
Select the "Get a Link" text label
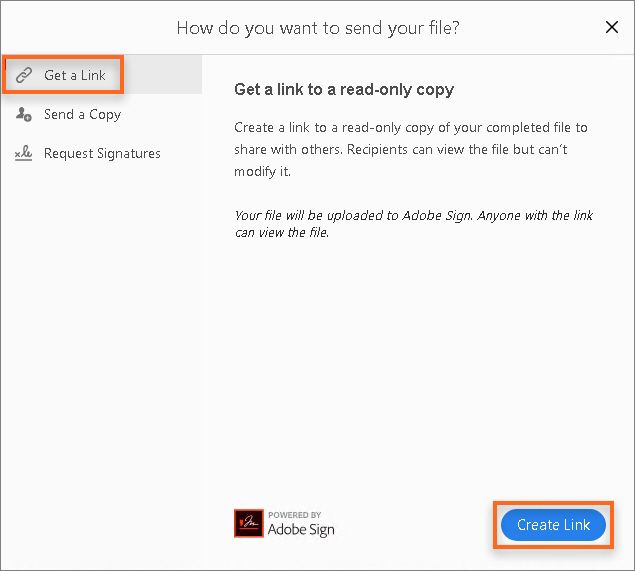[75, 76]
